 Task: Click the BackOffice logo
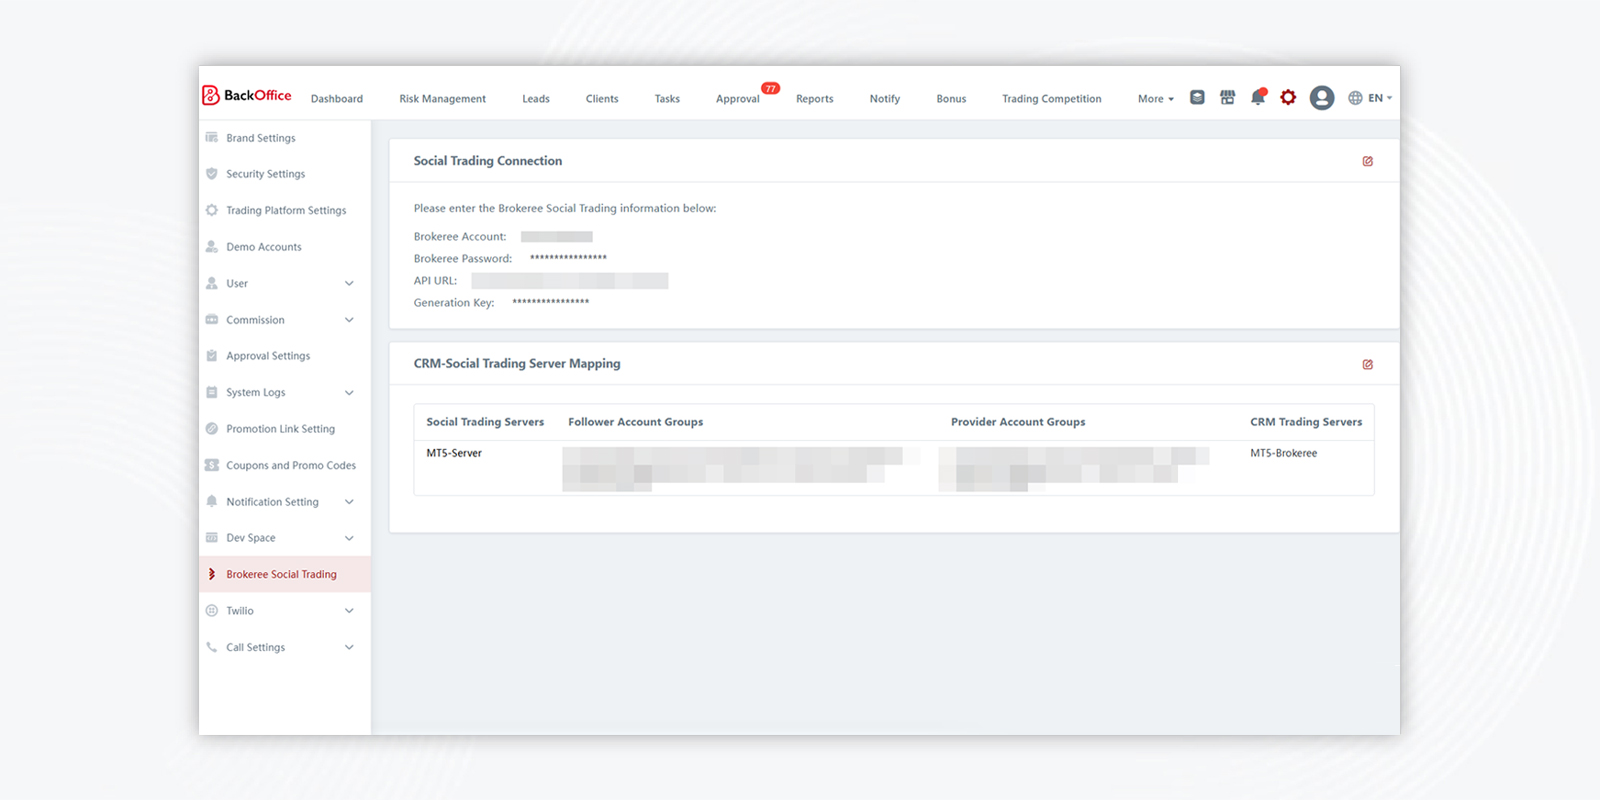247,96
